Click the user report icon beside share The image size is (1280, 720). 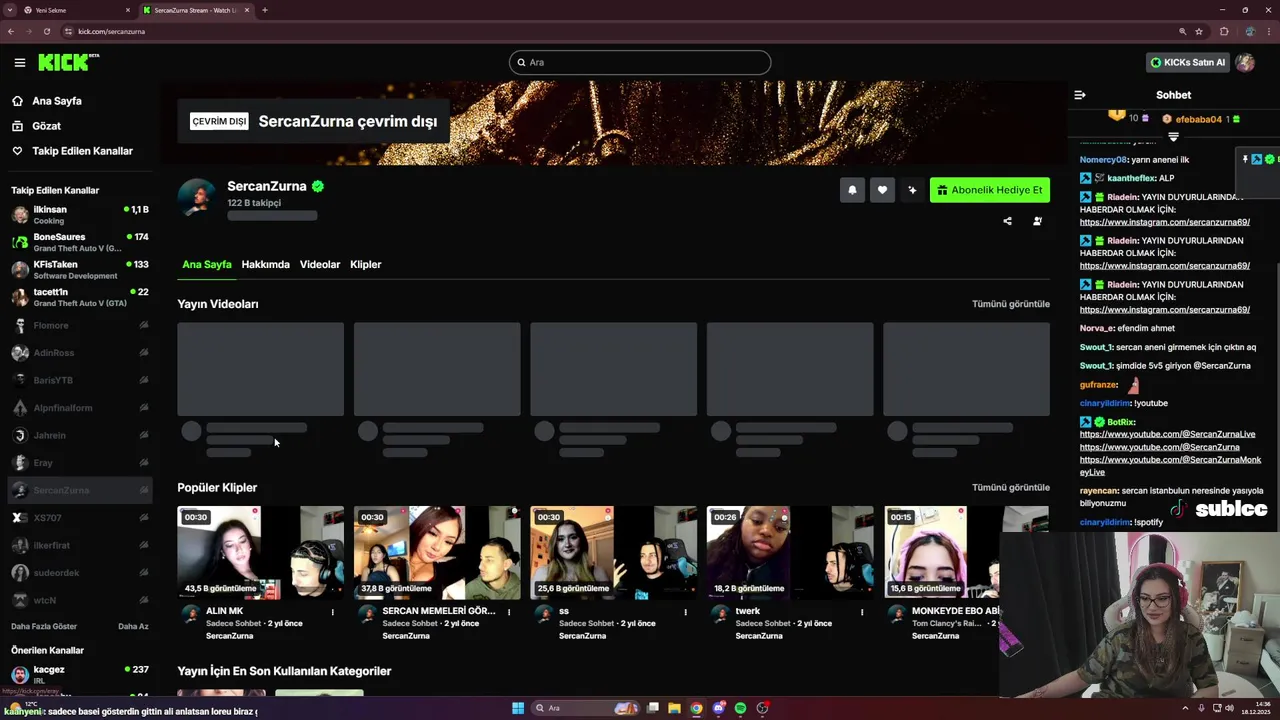click(1037, 221)
